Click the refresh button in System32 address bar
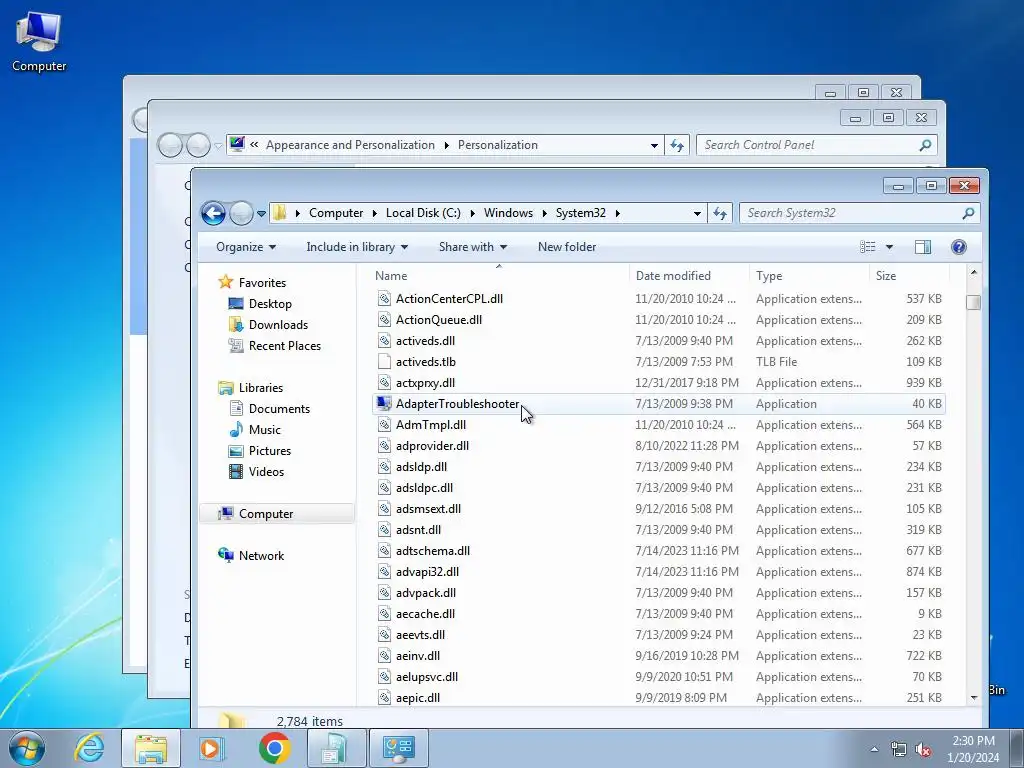 (720, 213)
